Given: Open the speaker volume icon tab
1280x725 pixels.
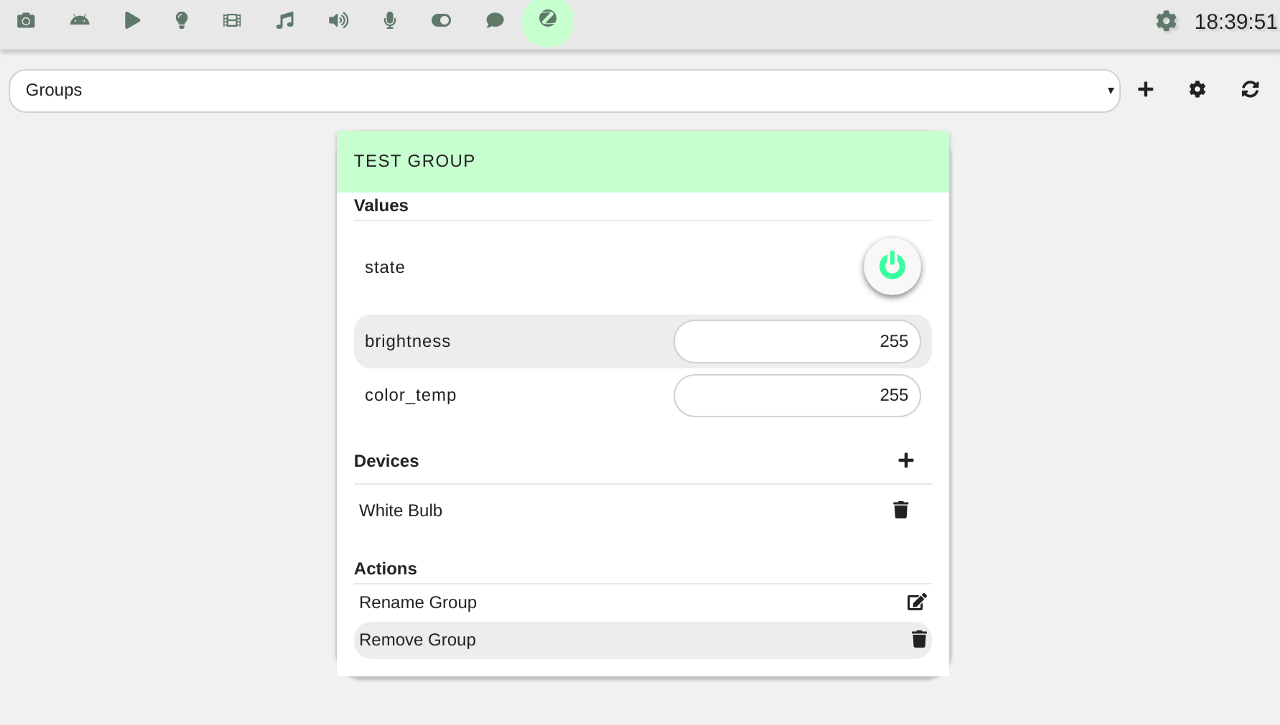Looking at the screenshot, I should click(x=339, y=20).
